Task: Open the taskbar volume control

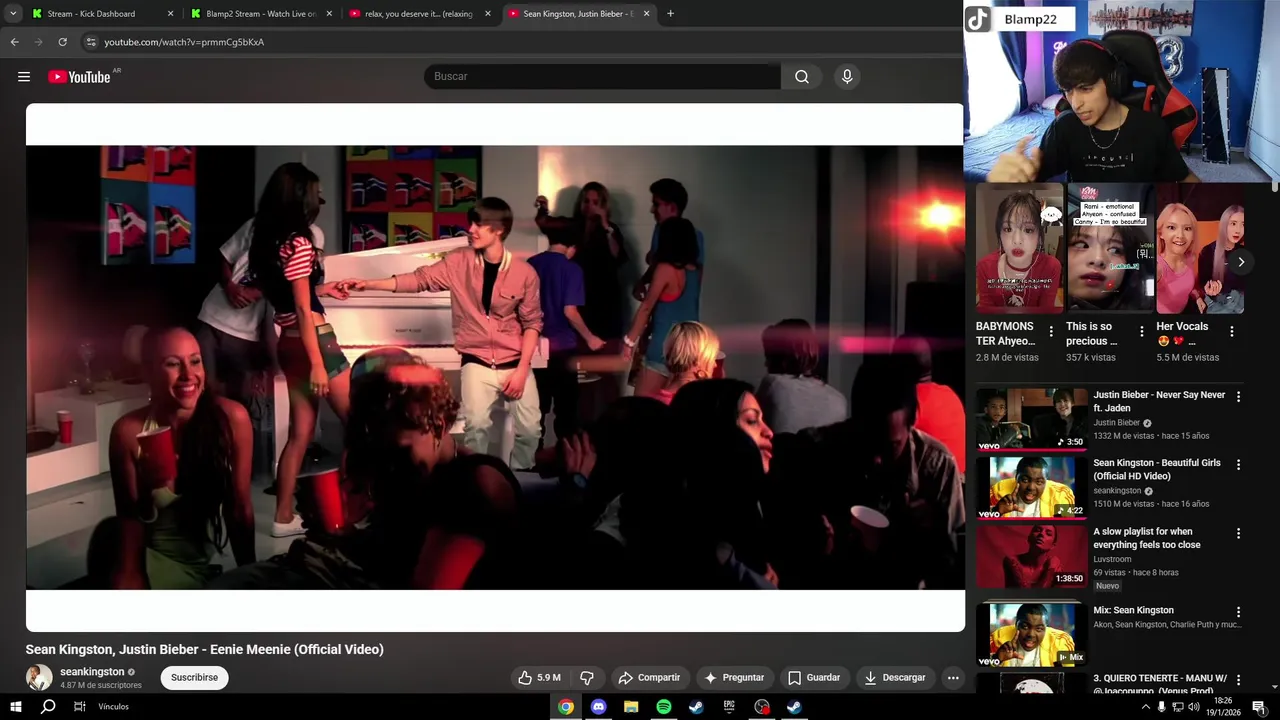Action: pos(1194,707)
